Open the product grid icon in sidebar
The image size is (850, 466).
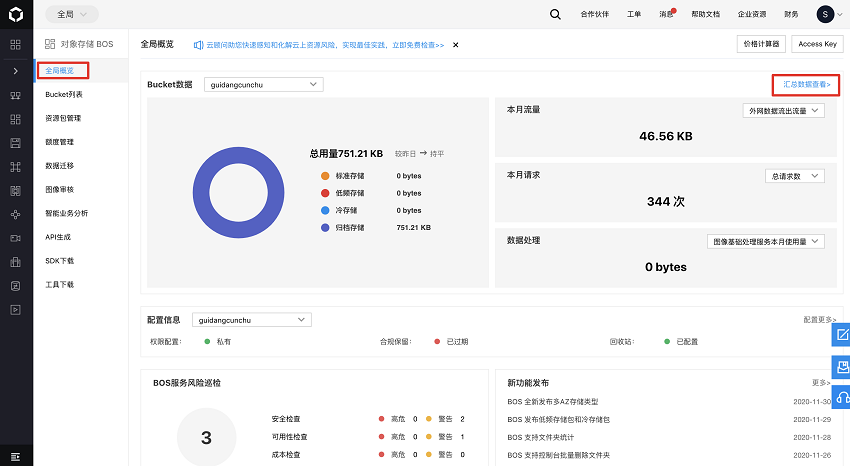tap(16, 45)
